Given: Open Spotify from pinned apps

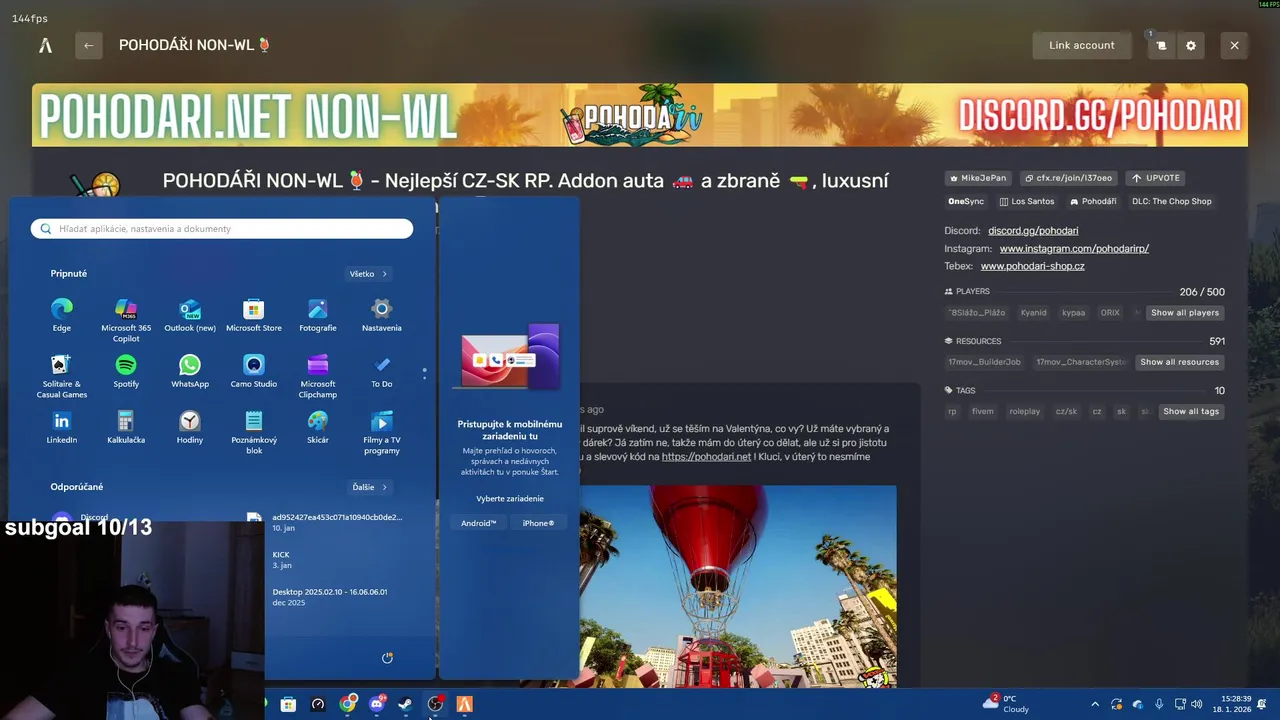Looking at the screenshot, I should tap(126, 371).
